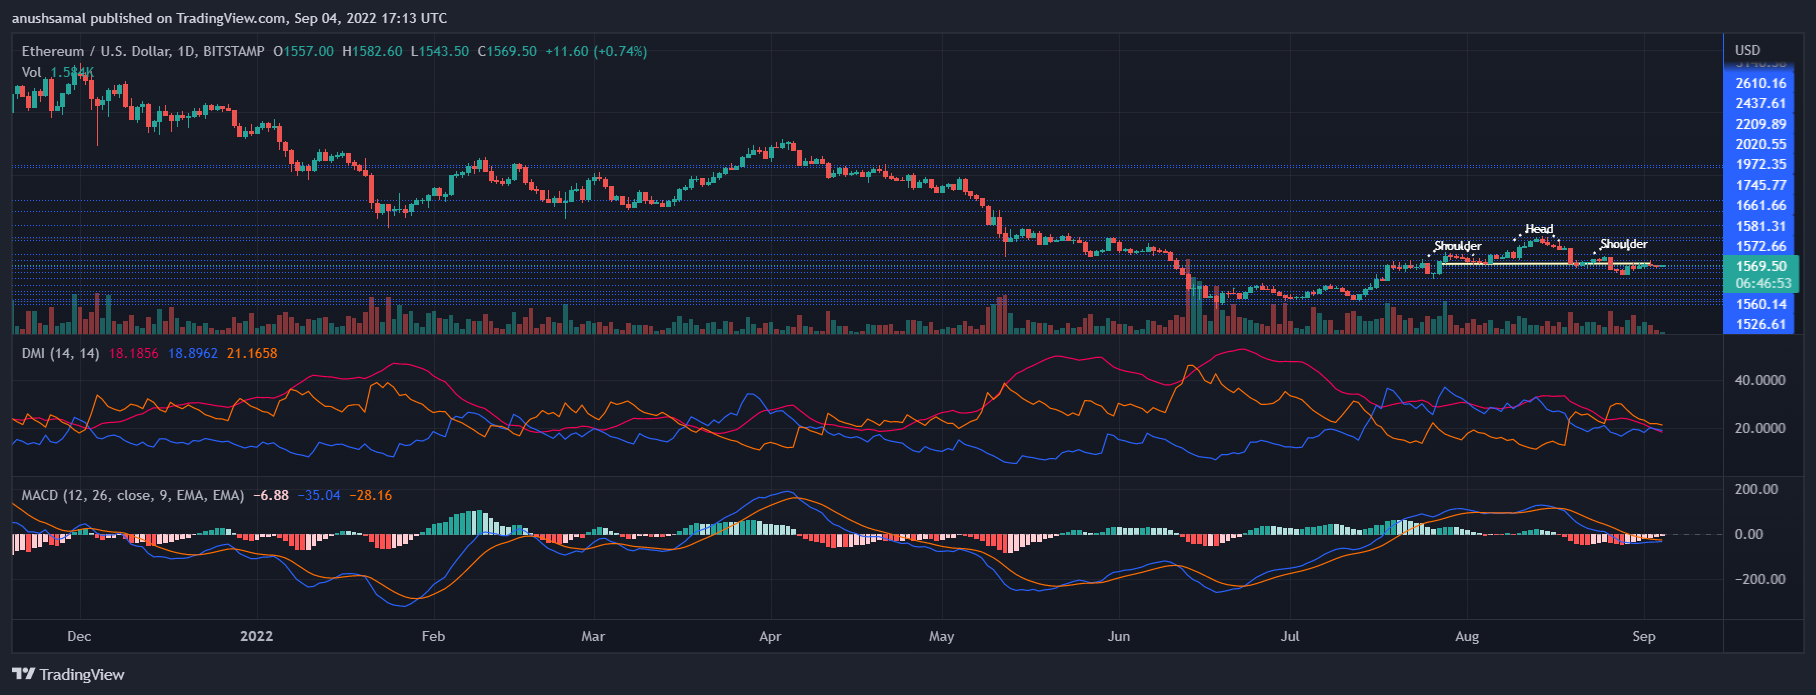Click the DMI value 18.1856
The image size is (1816, 695).
click(134, 353)
